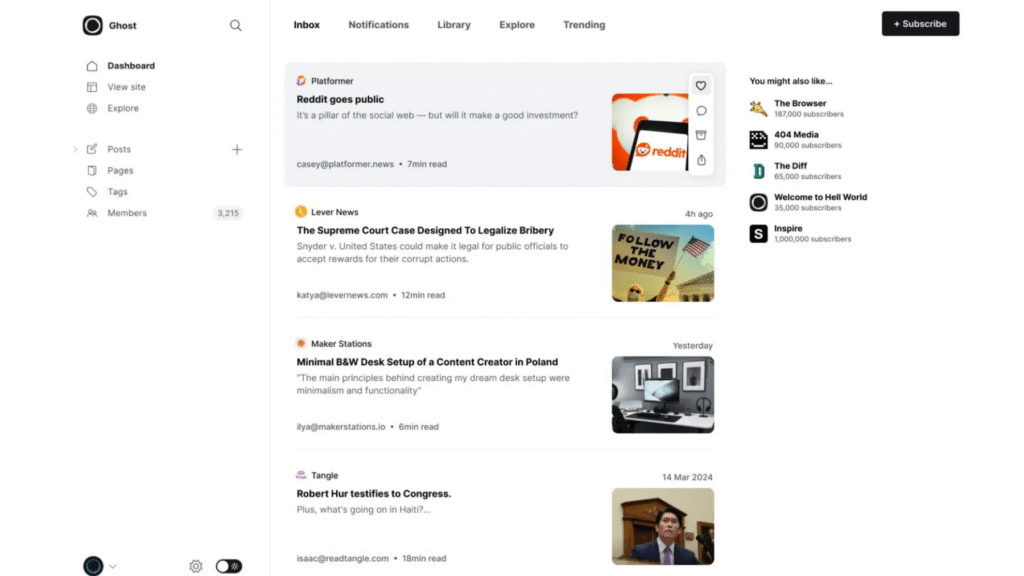Image resolution: width=1024 pixels, height=576 pixels.
Task: Open the Trending tab
Action: 584,25
